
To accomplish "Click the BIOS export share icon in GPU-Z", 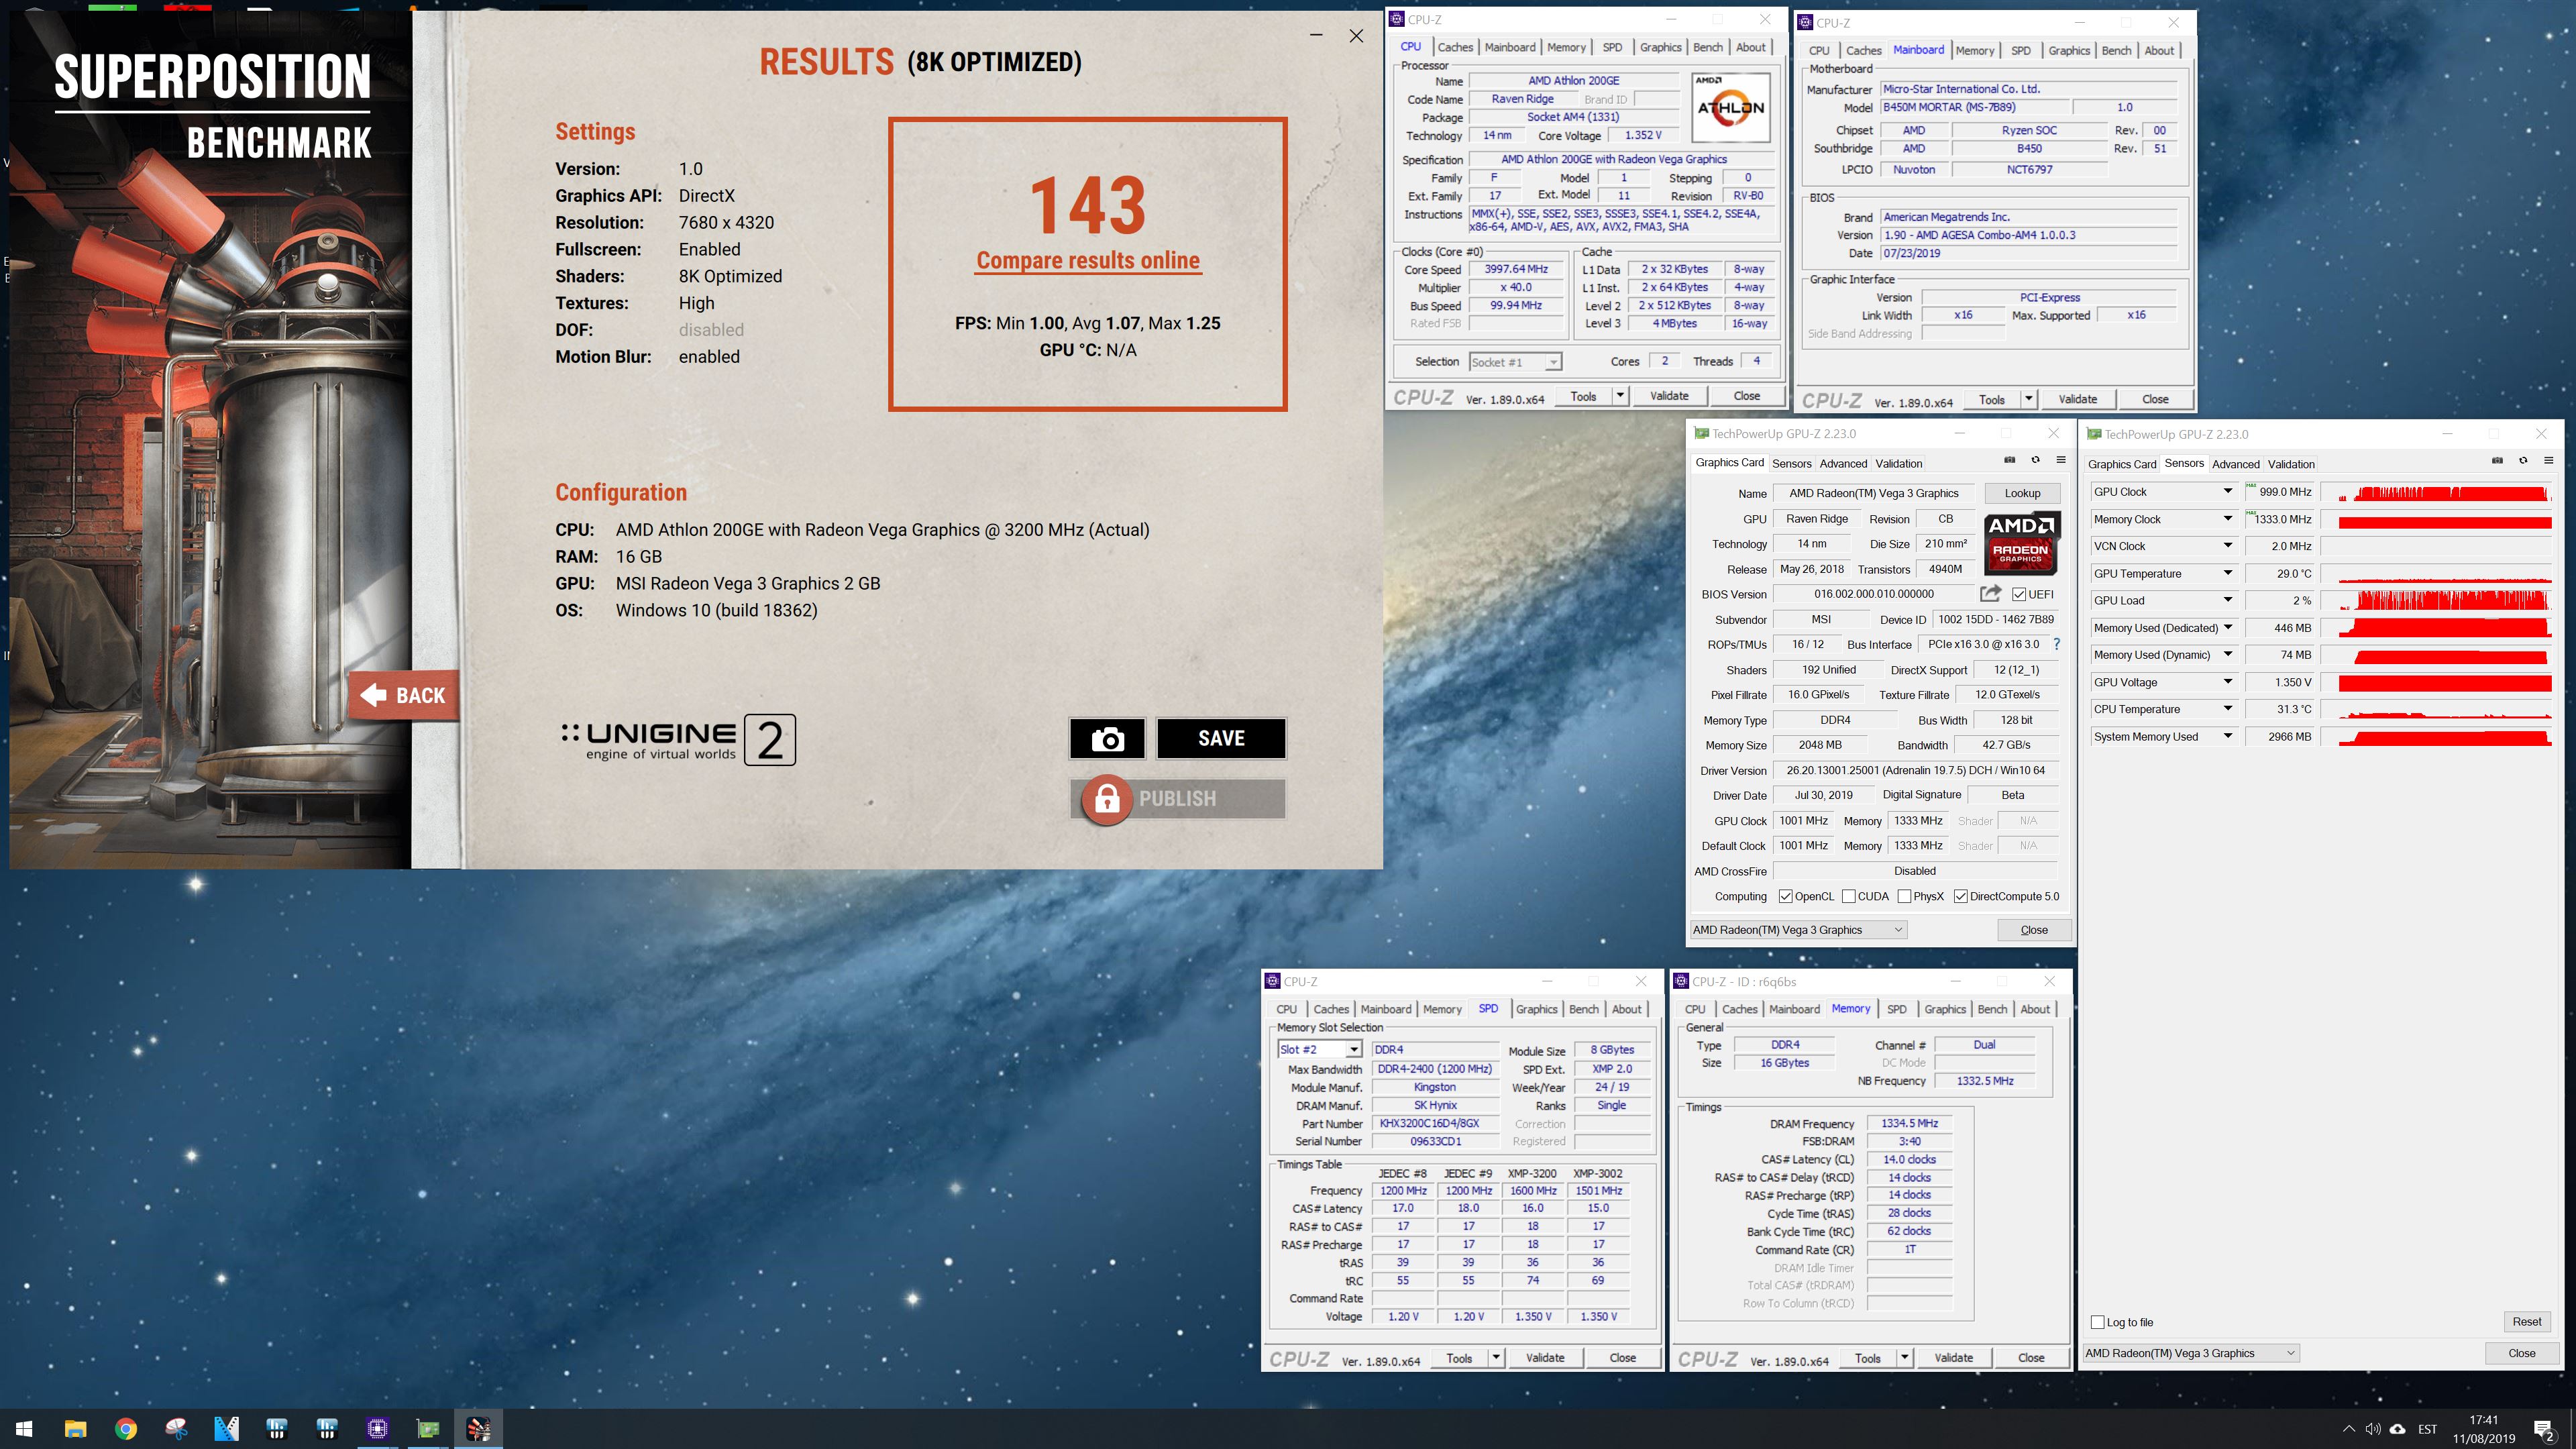I will tap(1990, 593).
